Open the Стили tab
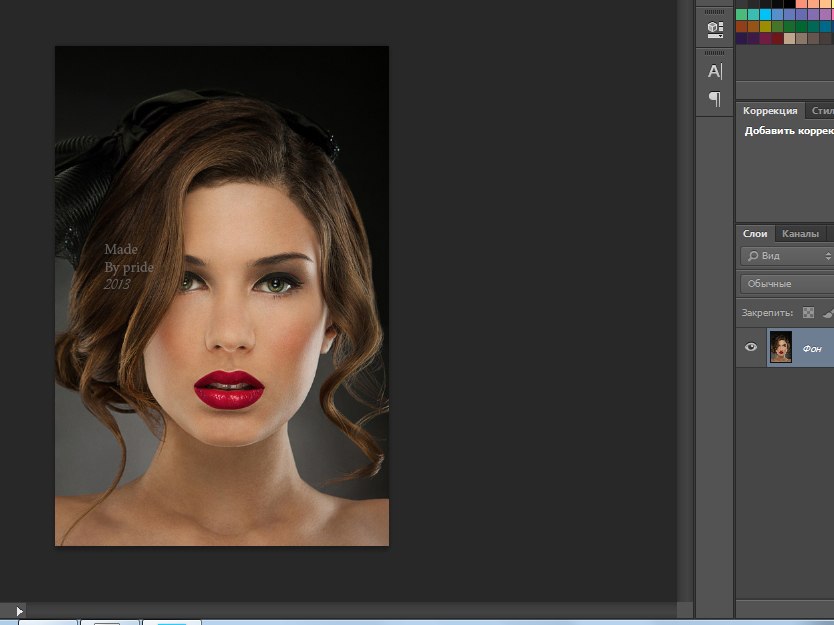This screenshot has width=834, height=625. pos(822,111)
